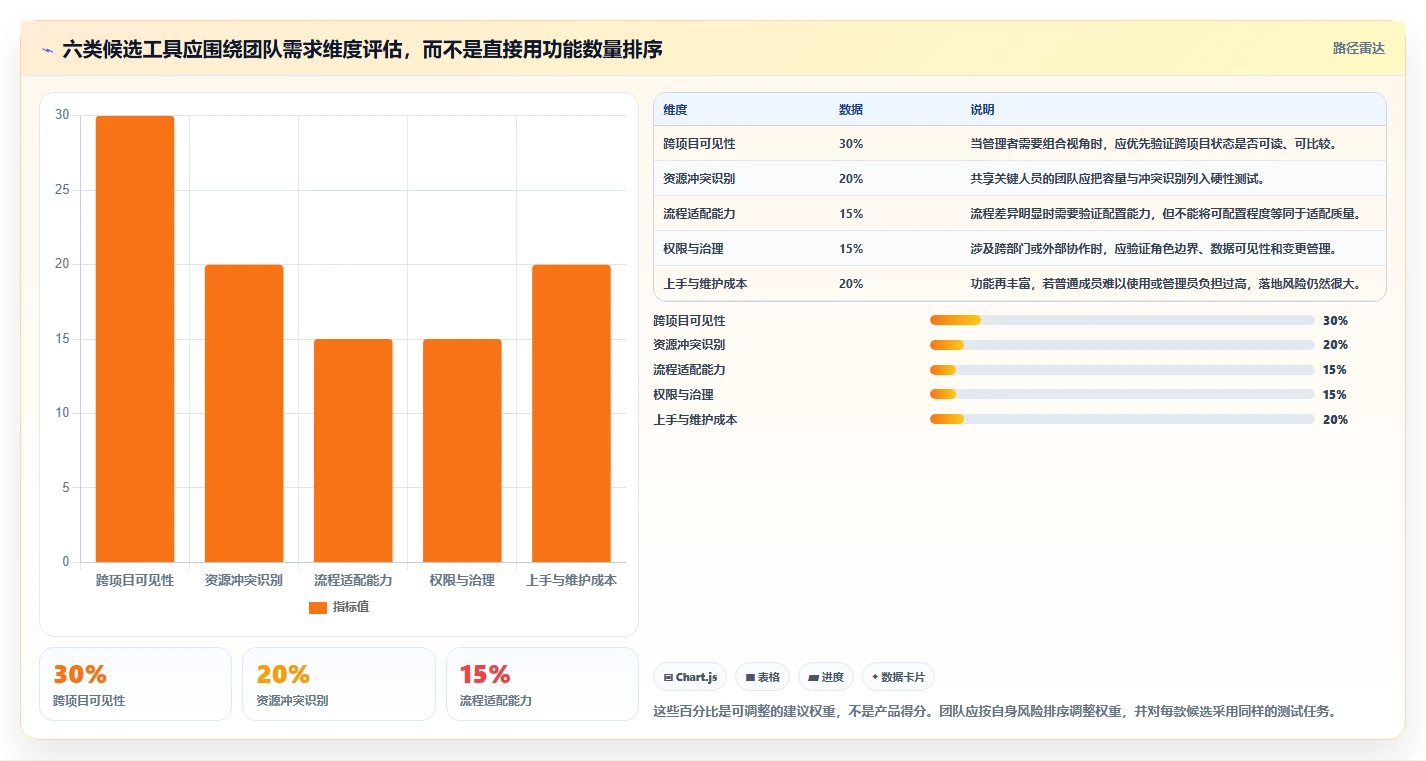1426x761 pixels.
Task: Select the 权限与治理 bar in the chart
Action: pos(462,450)
